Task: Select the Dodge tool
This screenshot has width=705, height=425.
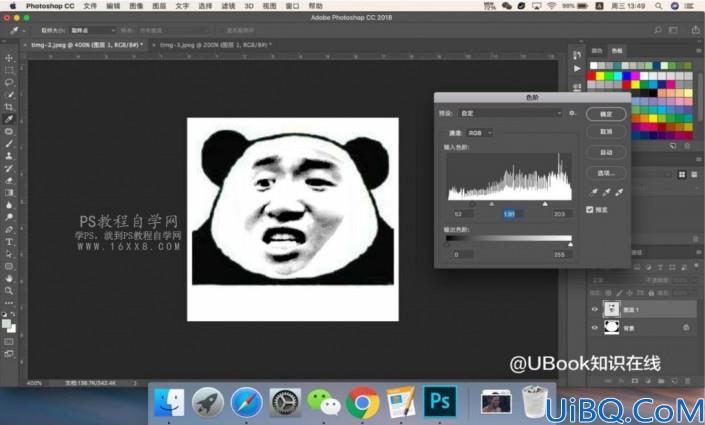Action: point(9,217)
